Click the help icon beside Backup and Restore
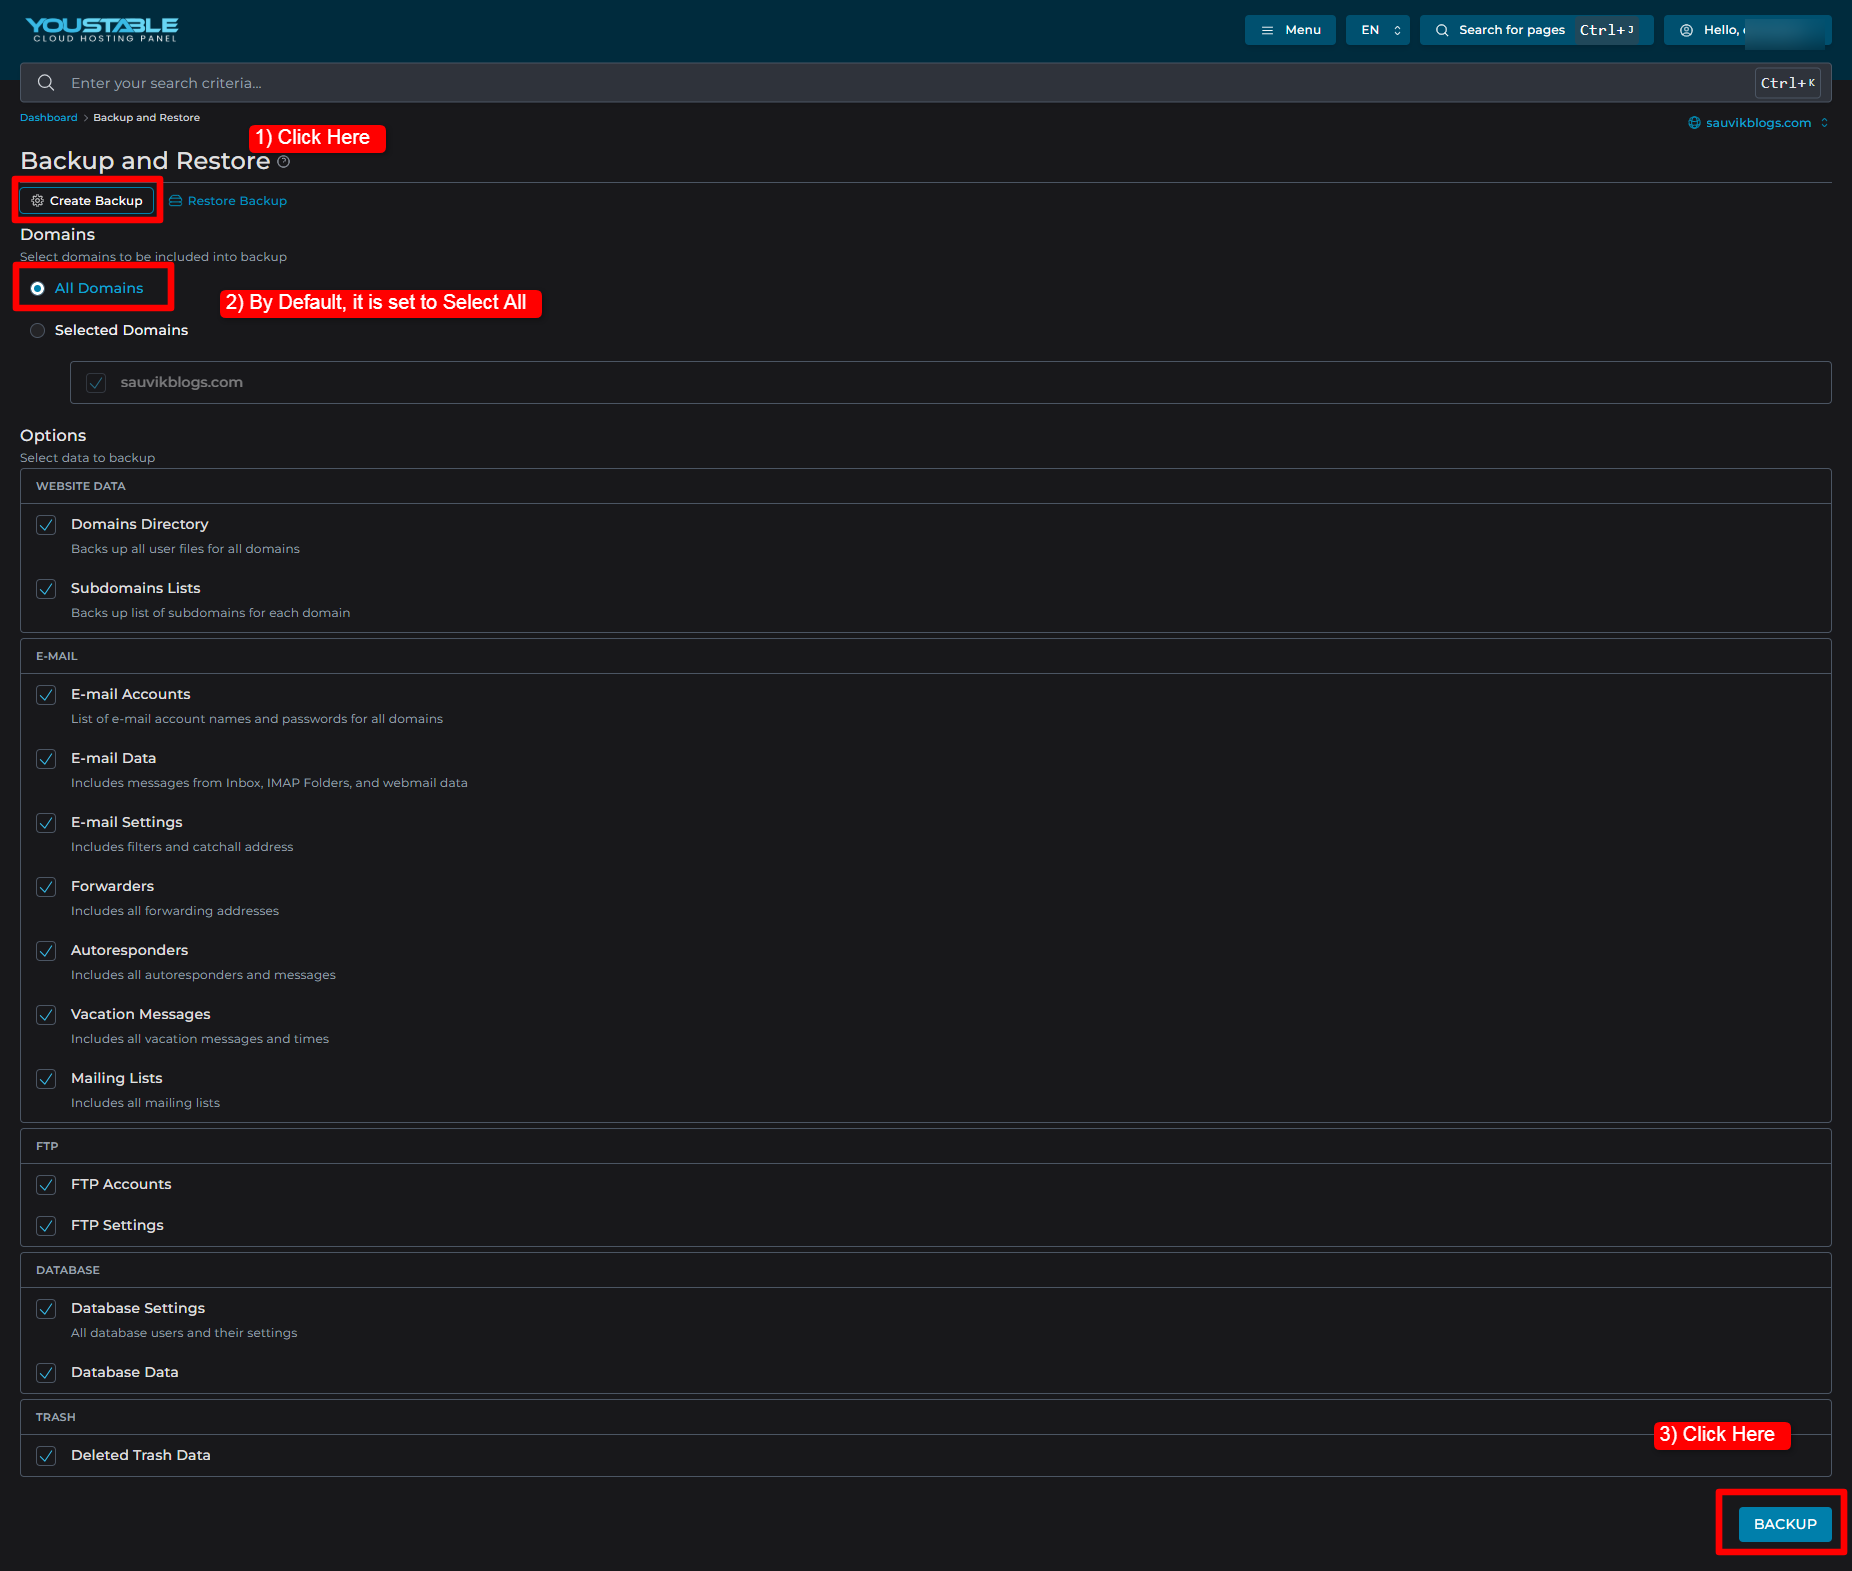Image resolution: width=1852 pixels, height=1571 pixels. 284,162
